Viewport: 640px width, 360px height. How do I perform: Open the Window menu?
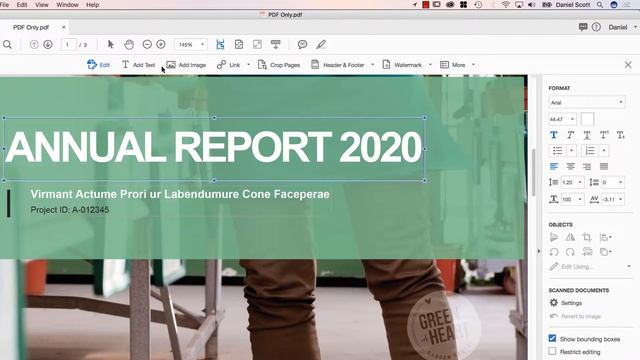point(67,5)
